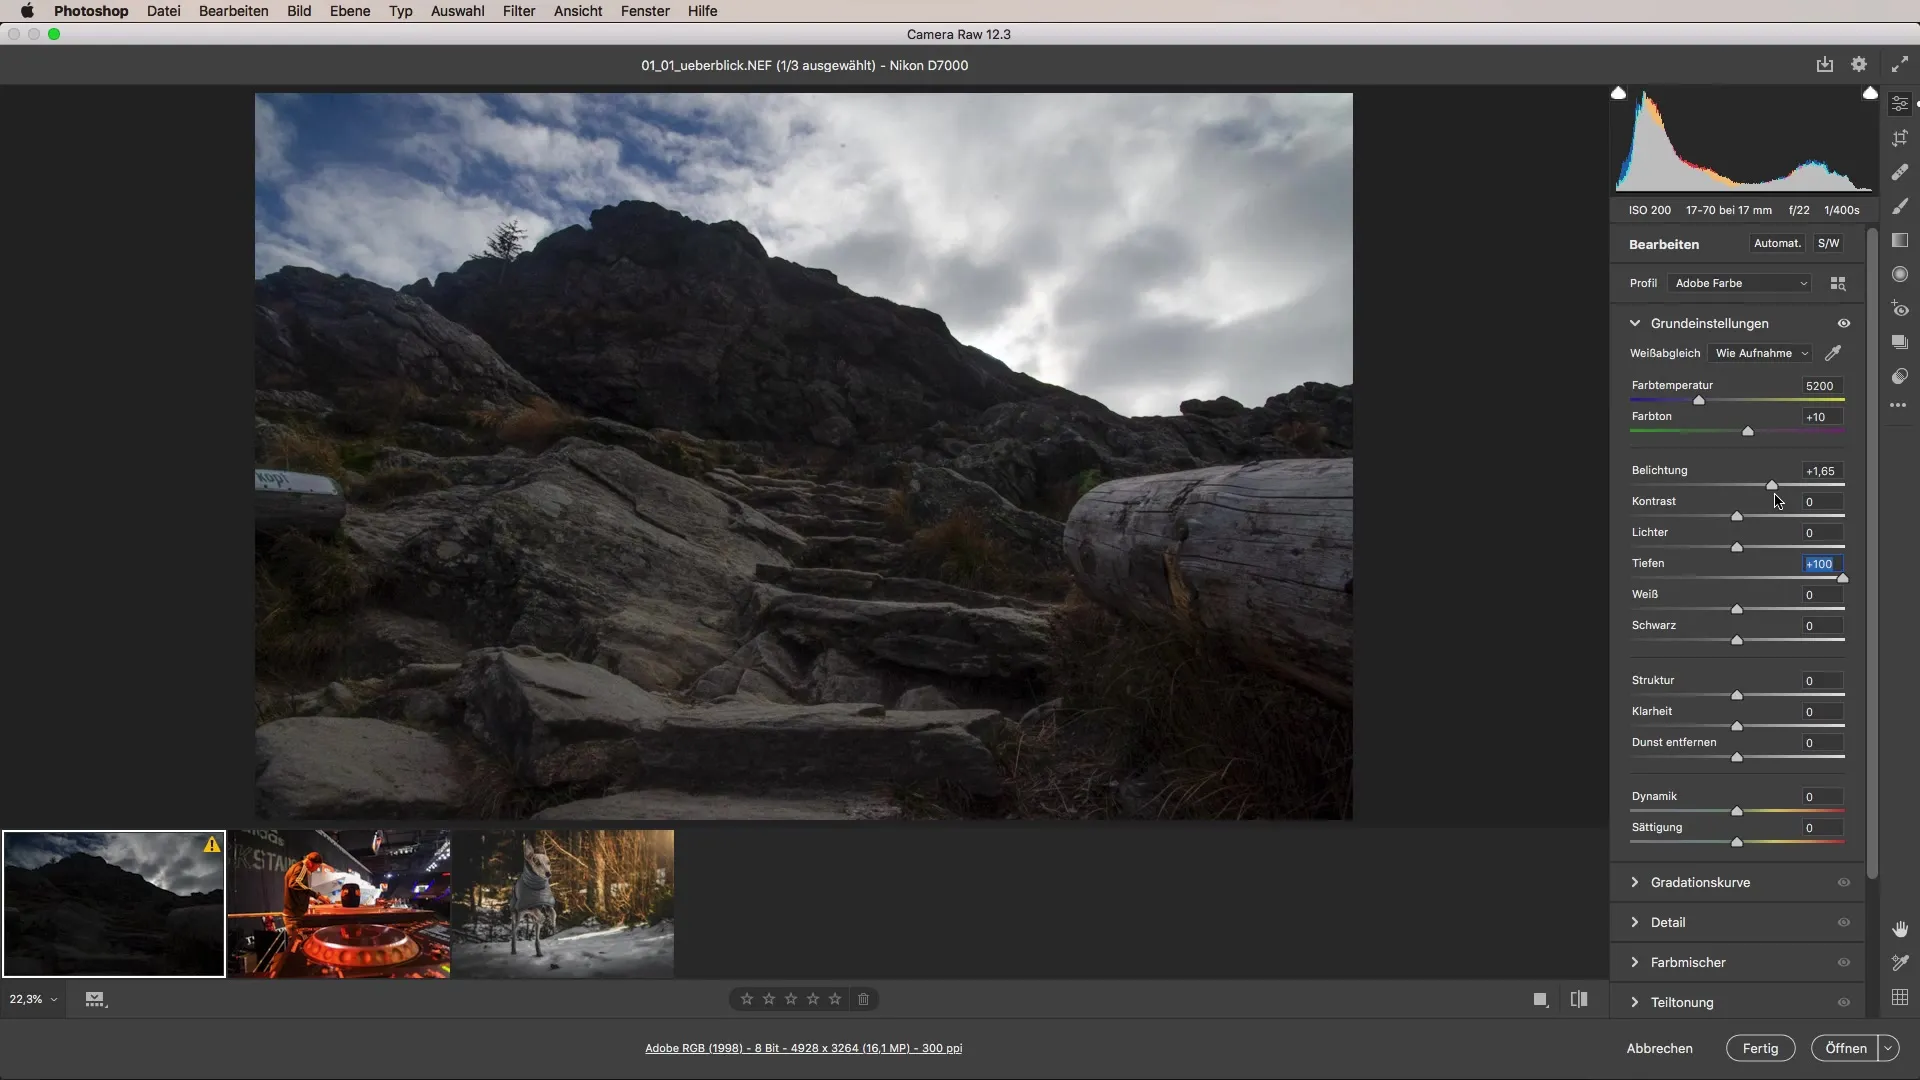Image resolution: width=1920 pixels, height=1080 pixels.
Task: Open more image settings ellipsis
Action: [x=1899, y=406]
